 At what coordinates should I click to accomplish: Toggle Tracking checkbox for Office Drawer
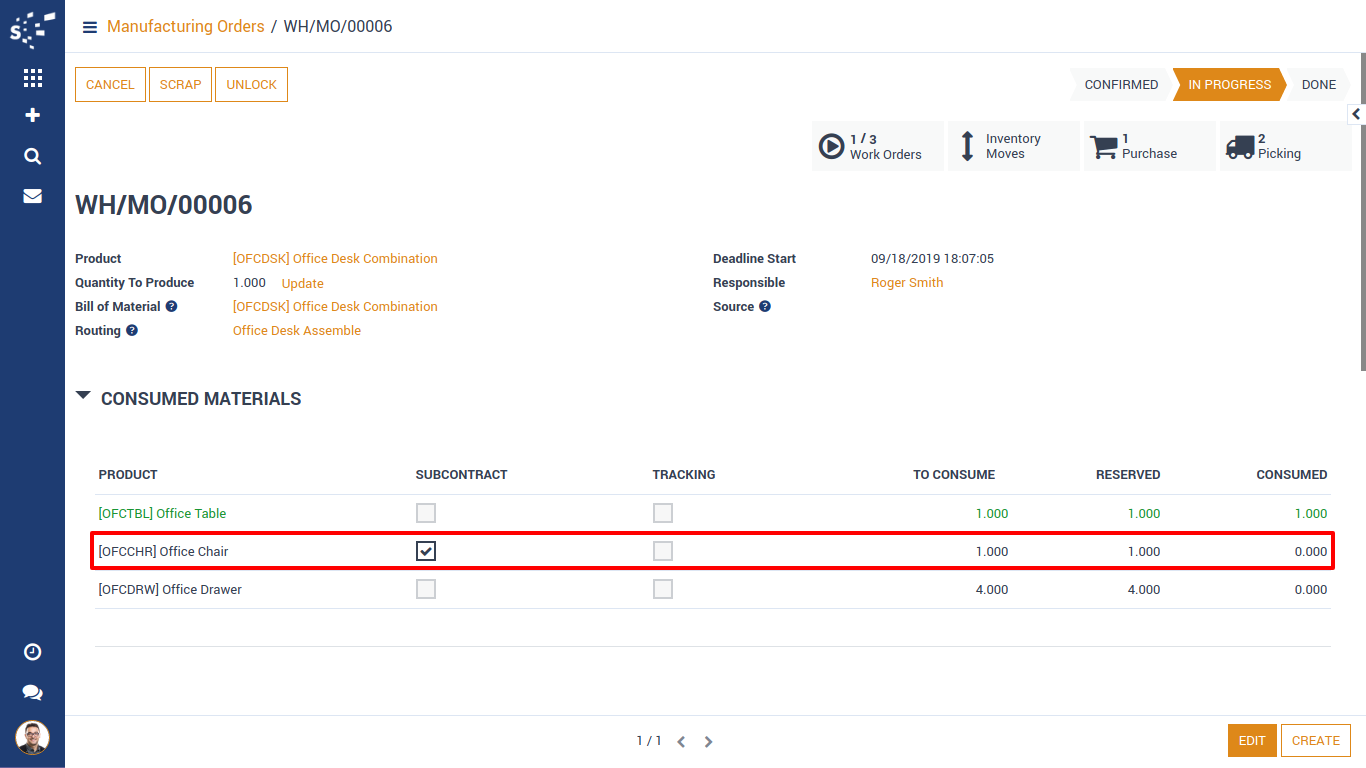[x=663, y=589]
